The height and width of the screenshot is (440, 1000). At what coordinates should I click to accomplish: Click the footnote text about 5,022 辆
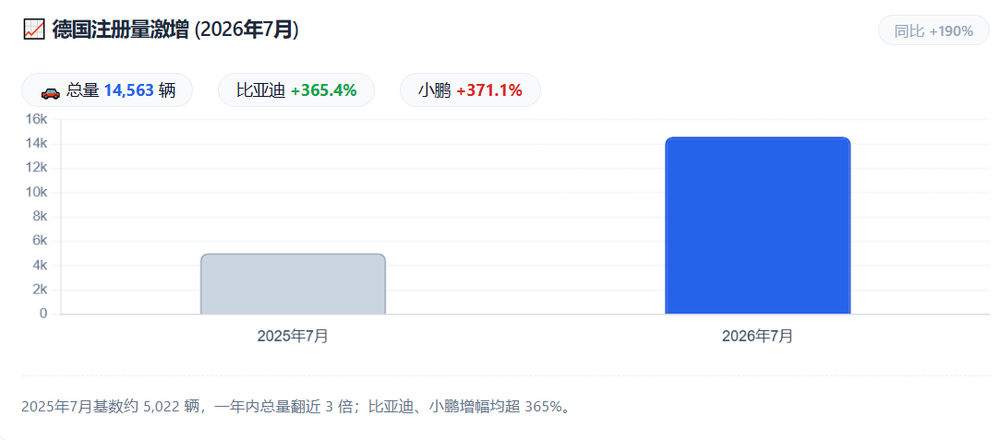pyautogui.click(x=296, y=406)
